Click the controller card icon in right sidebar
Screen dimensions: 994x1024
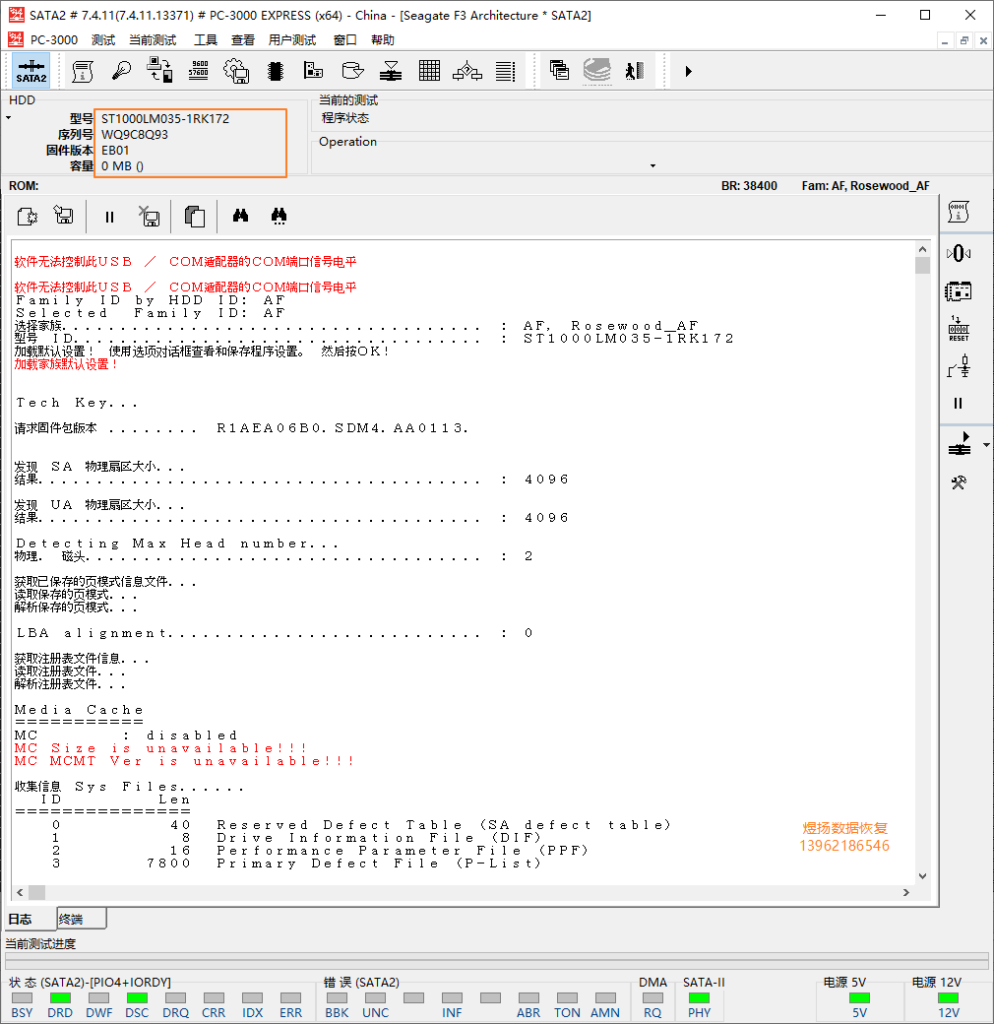point(958,291)
